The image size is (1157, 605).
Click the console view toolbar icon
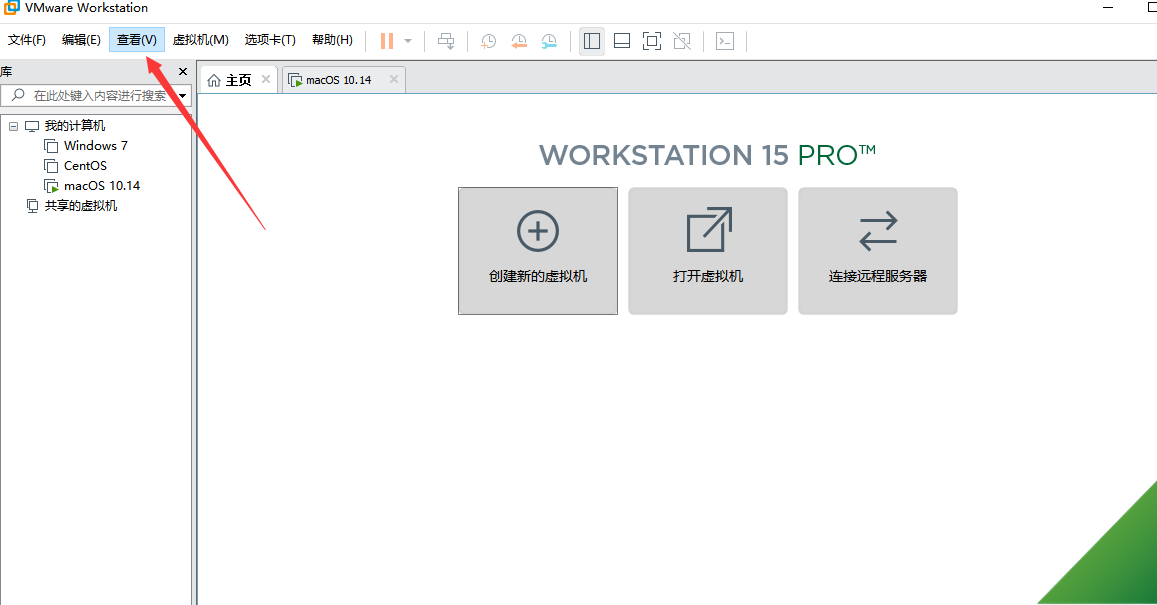(725, 41)
